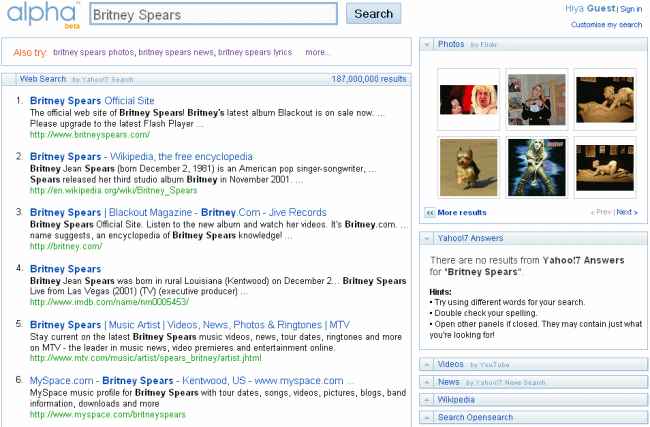This screenshot has width=650, height=427.
Task: Expand the Wikipedia panel
Action: click(x=427, y=400)
